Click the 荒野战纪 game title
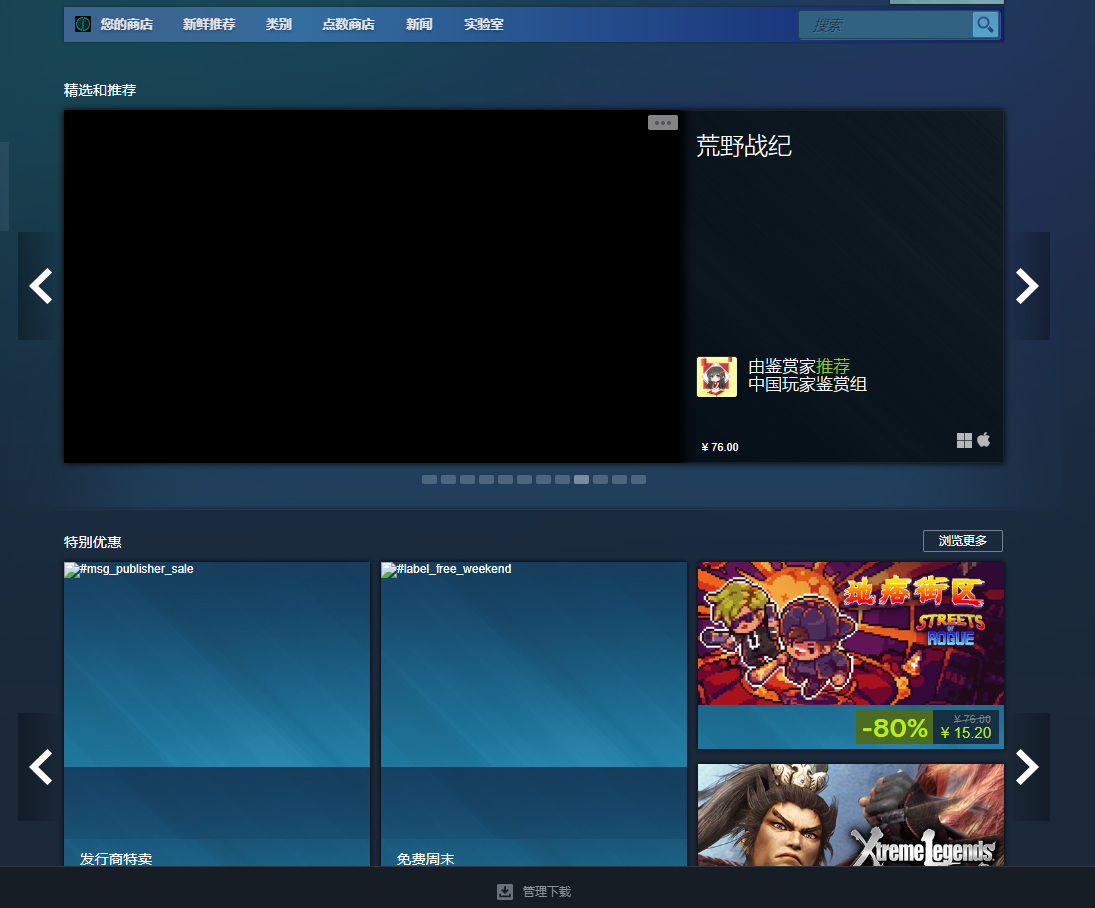 click(x=744, y=146)
